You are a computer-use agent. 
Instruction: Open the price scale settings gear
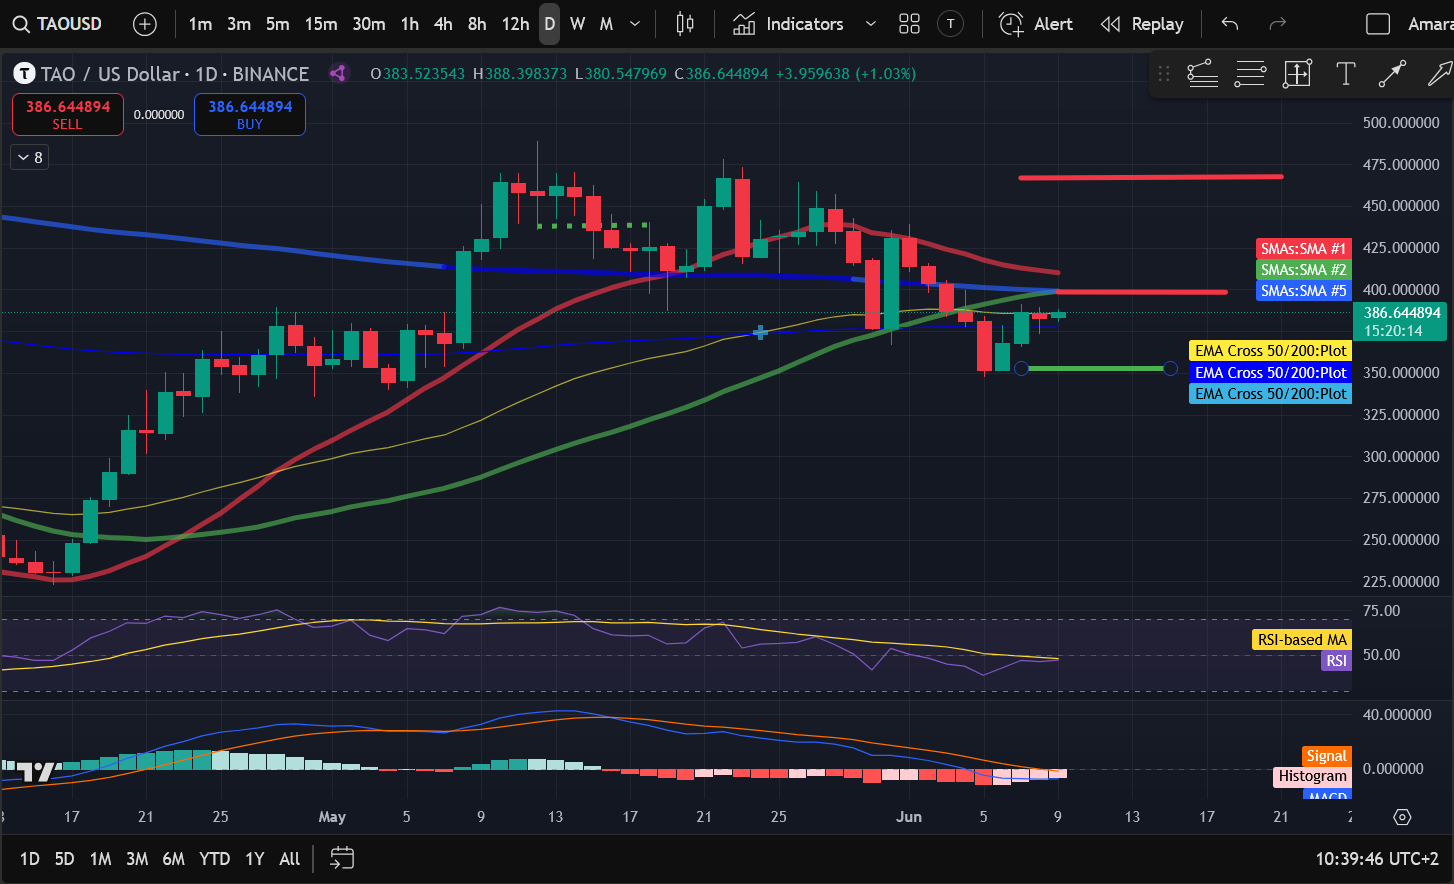(1402, 817)
